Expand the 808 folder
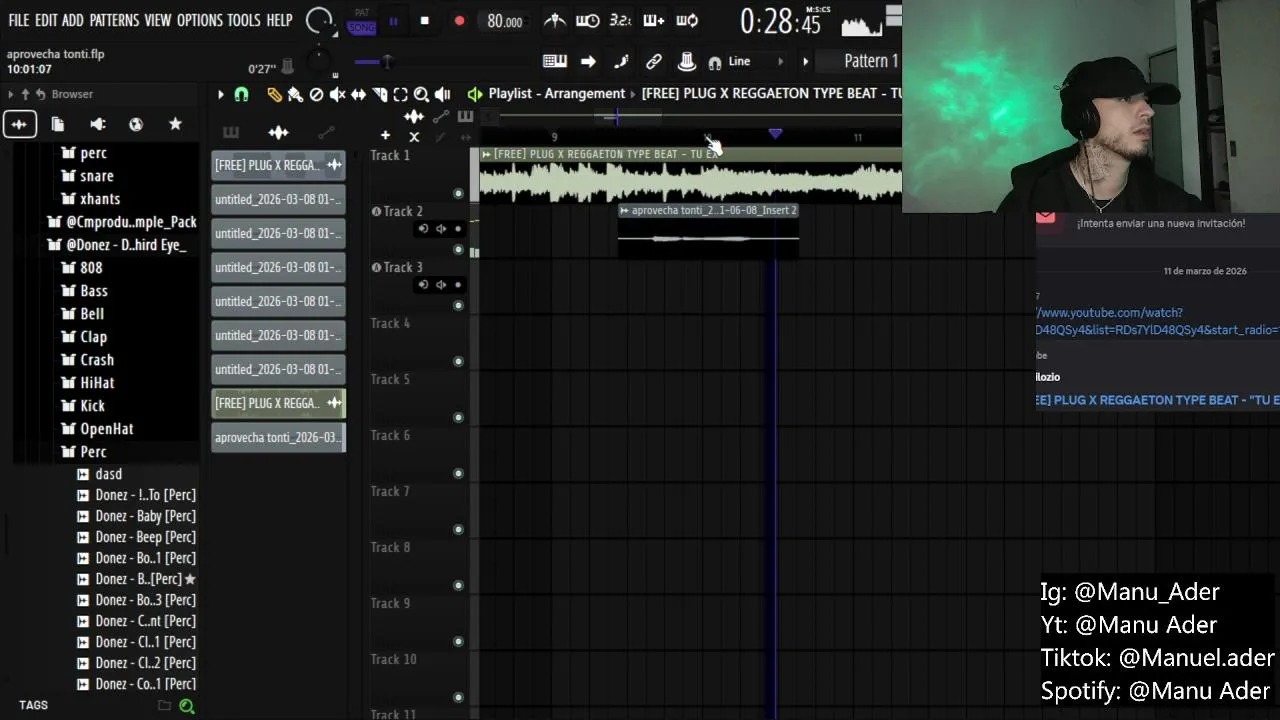The width and height of the screenshot is (1280, 720). (82, 268)
